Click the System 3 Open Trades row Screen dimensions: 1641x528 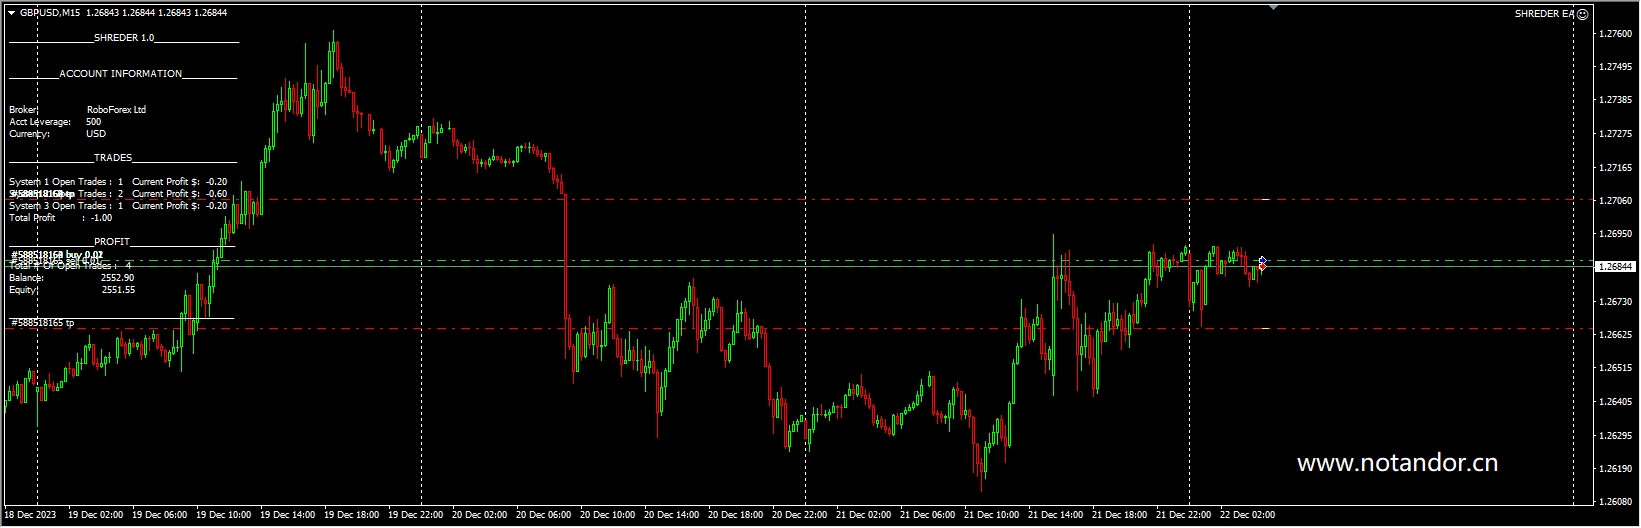[118, 205]
